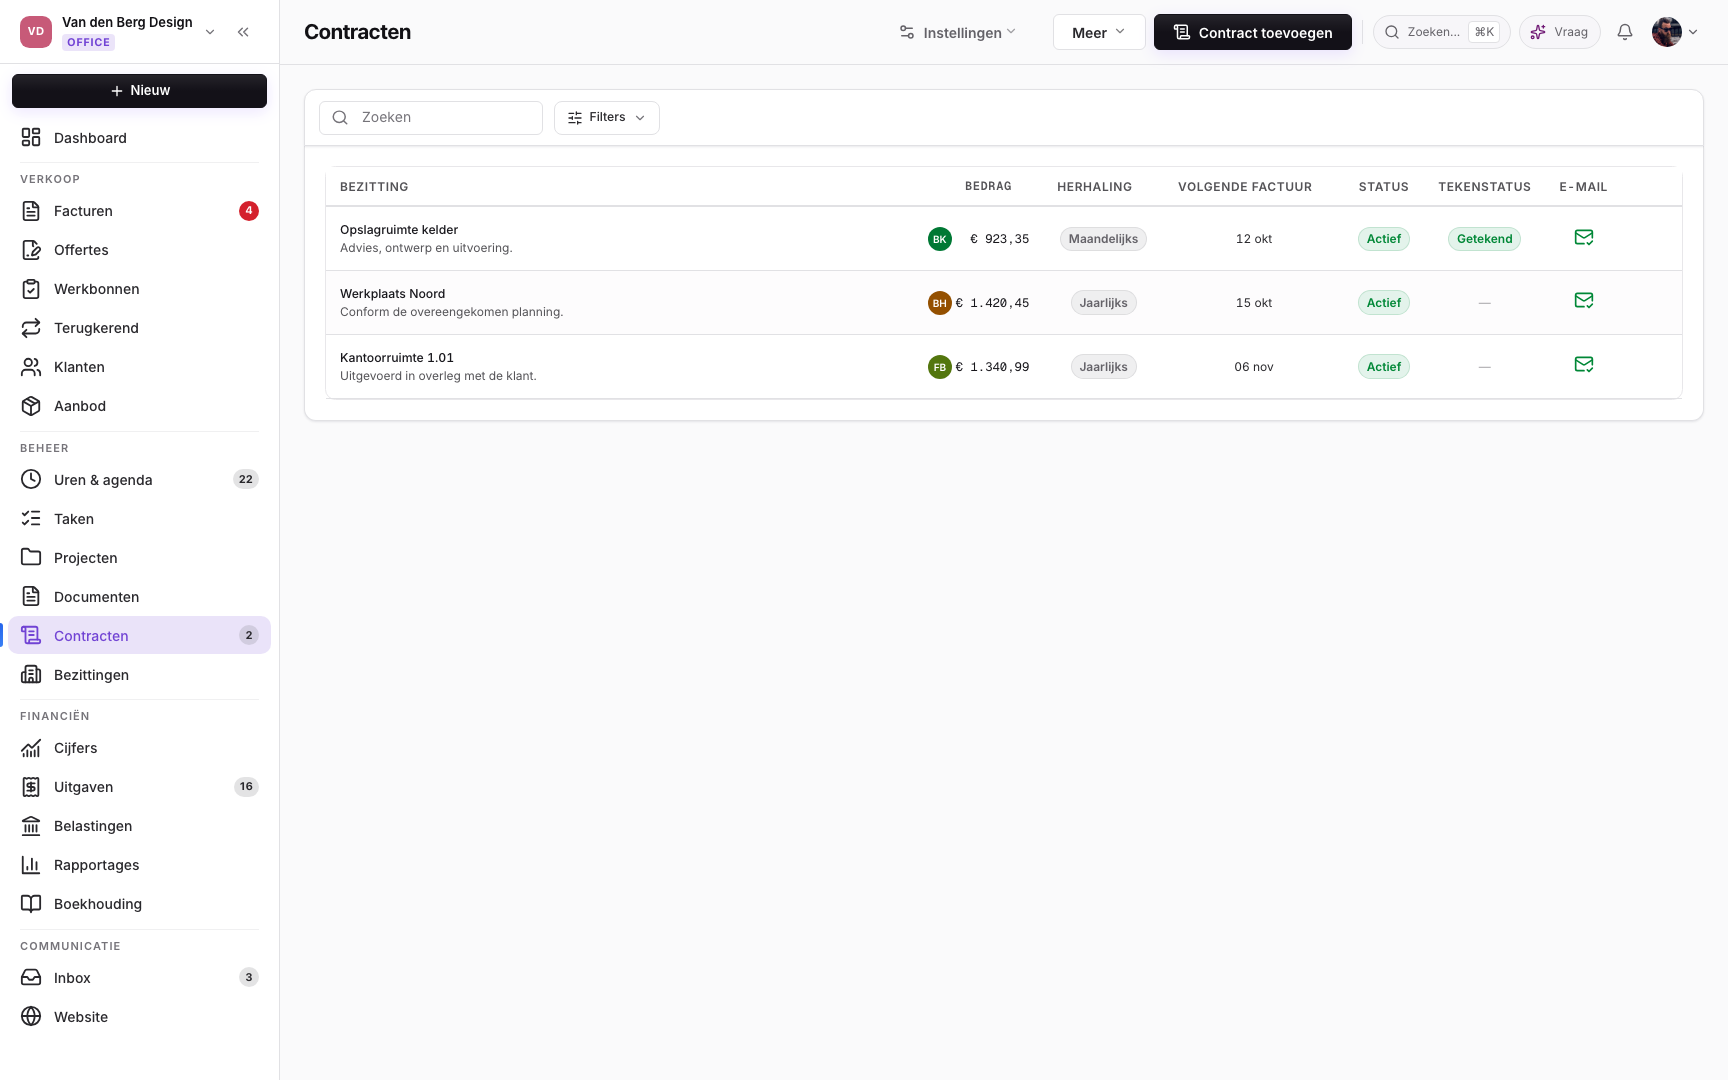The height and width of the screenshot is (1080, 1728).
Task: Click the BH avatar badge
Action: coord(940,303)
